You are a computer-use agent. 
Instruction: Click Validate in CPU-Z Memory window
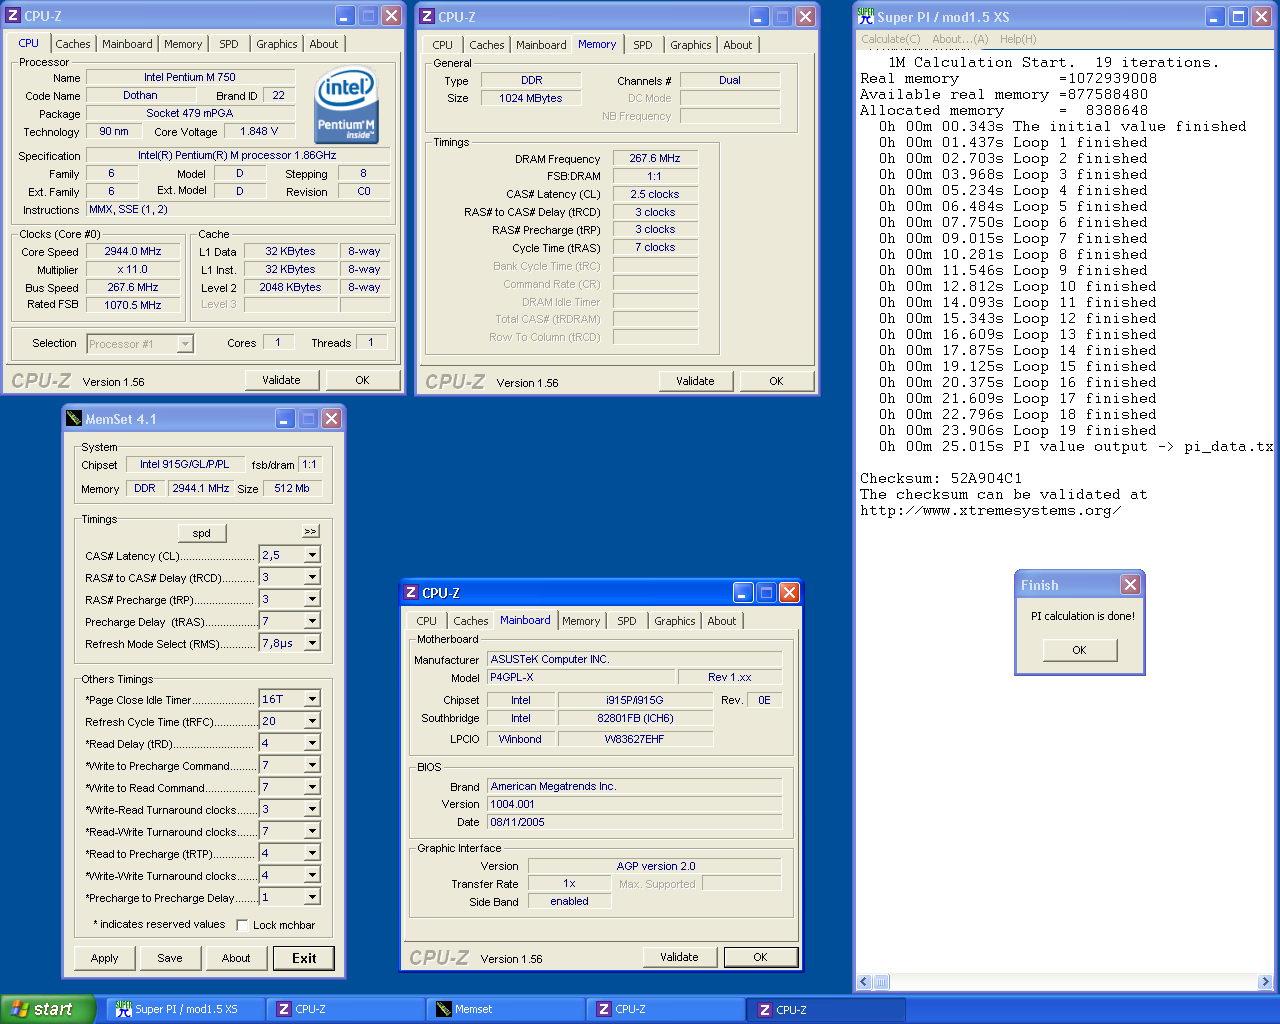695,381
